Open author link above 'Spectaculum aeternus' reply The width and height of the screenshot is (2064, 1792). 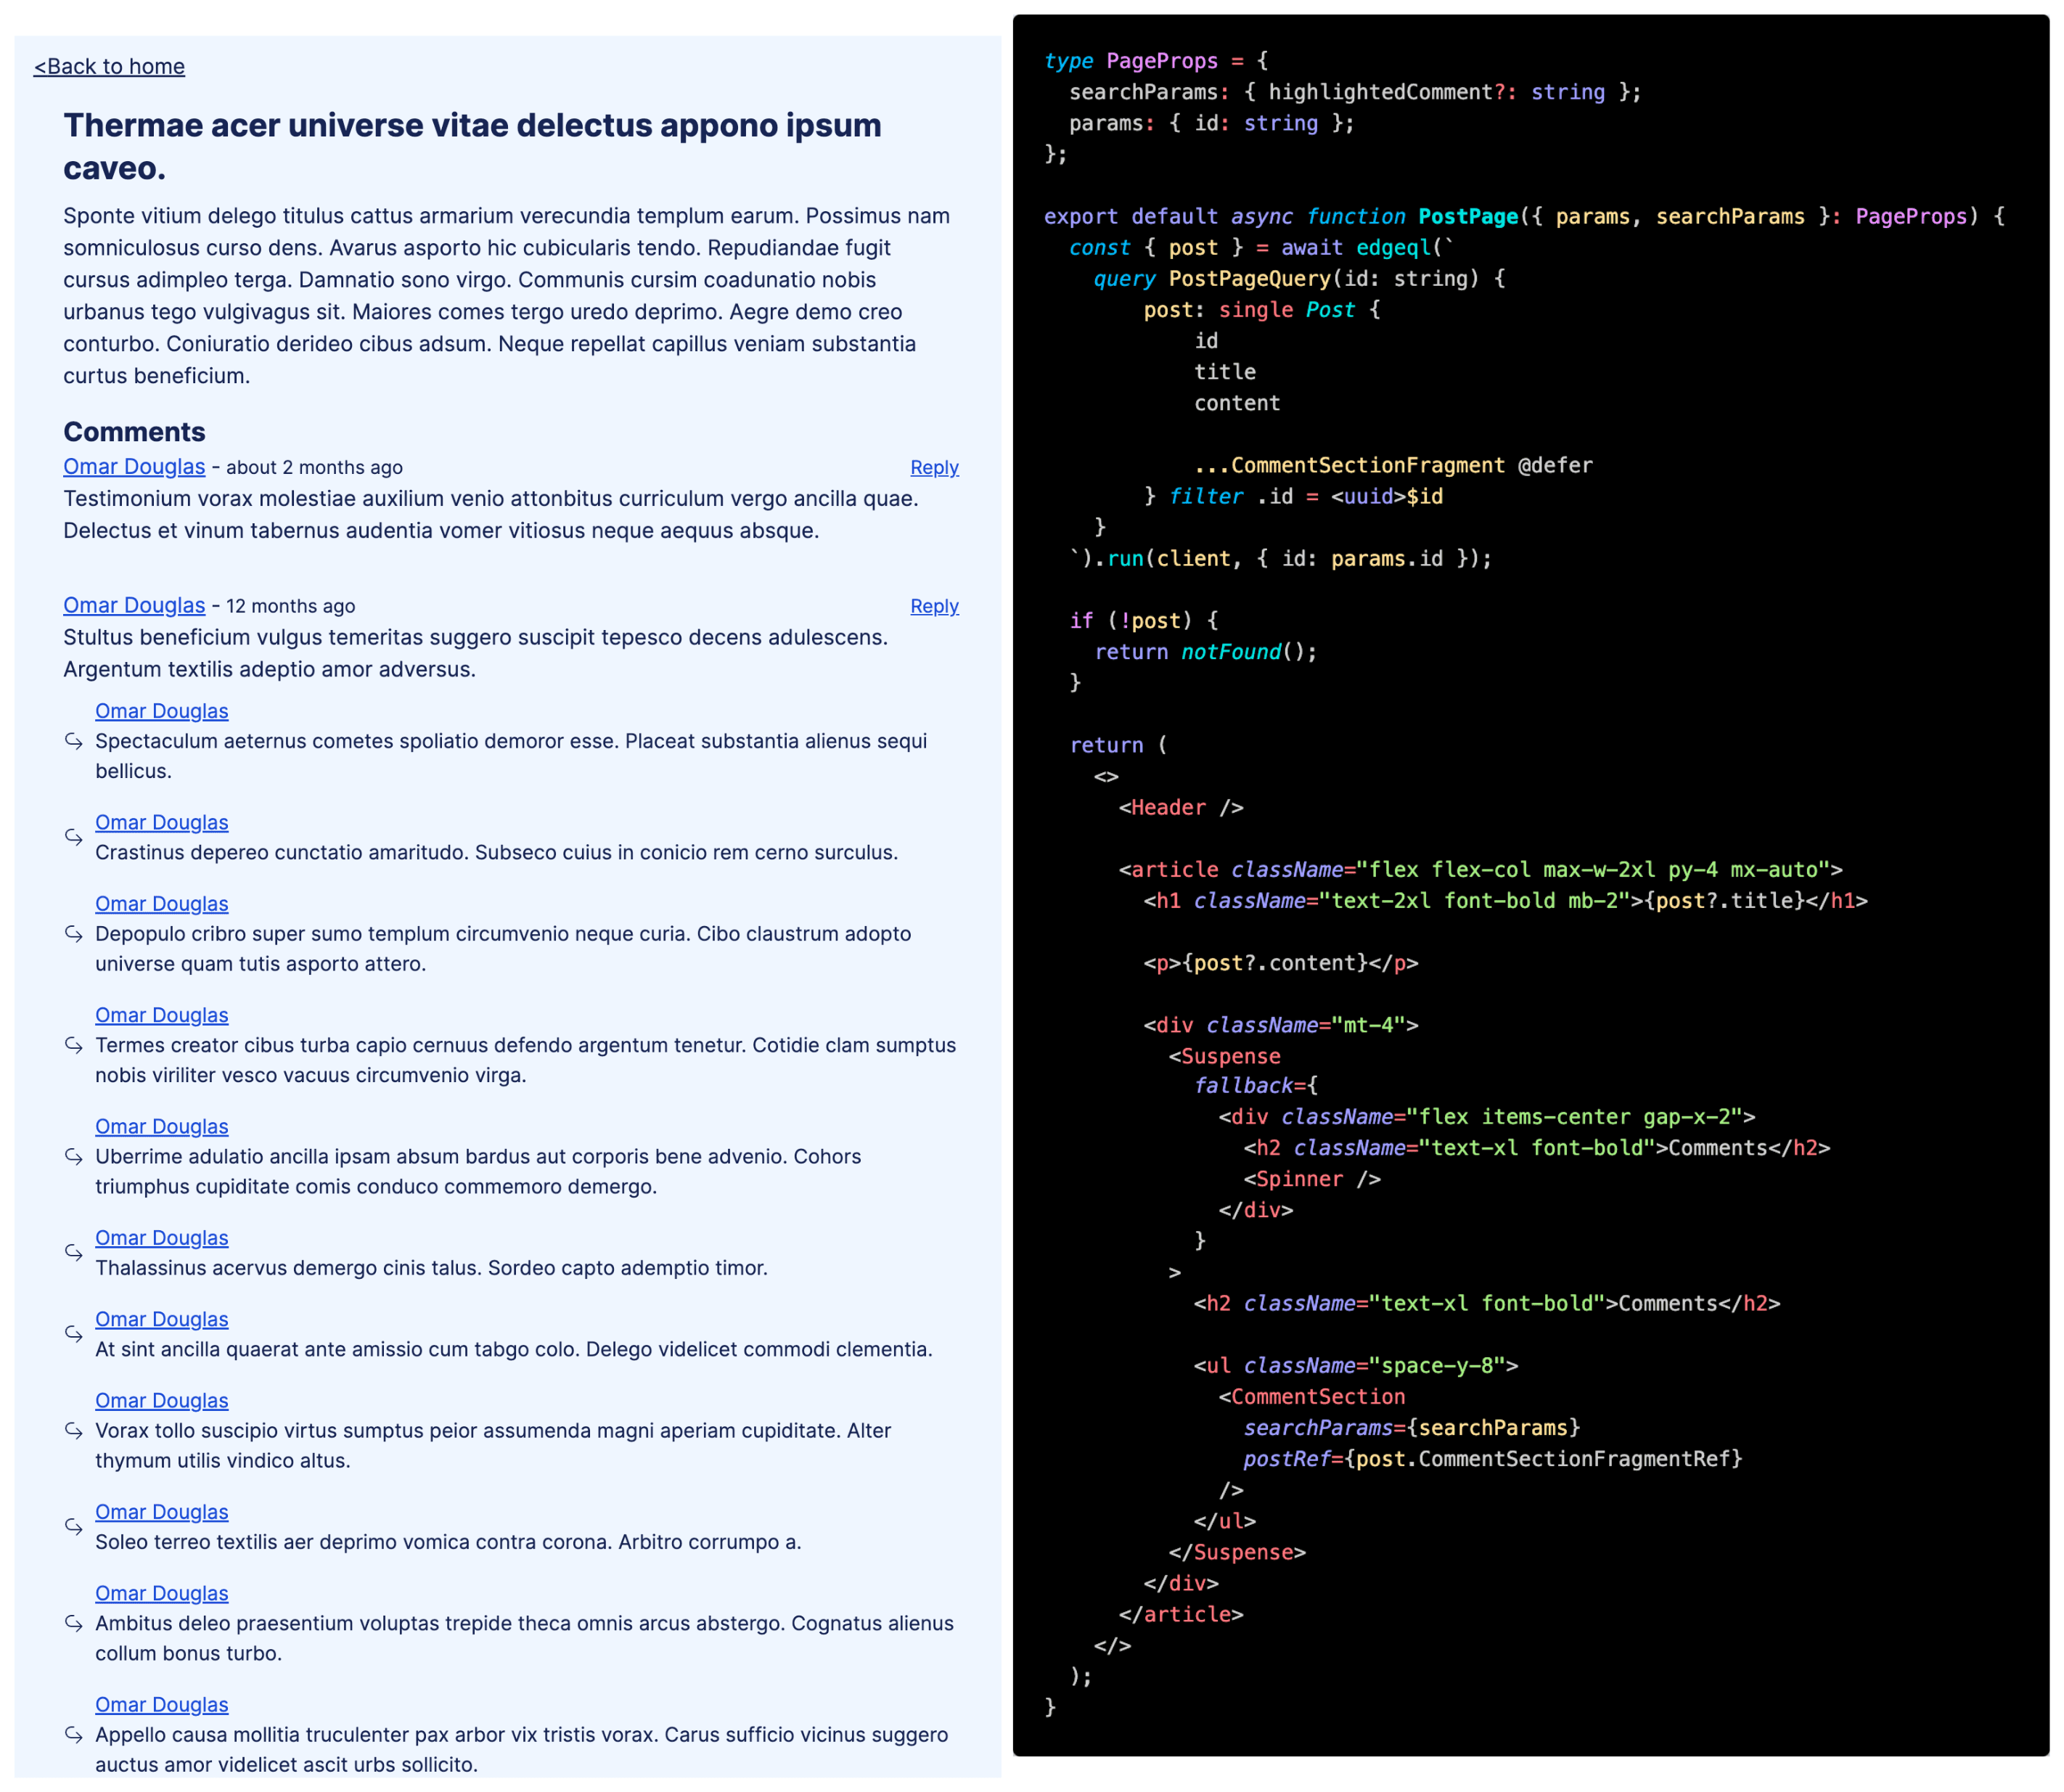pyautogui.click(x=161, y=711)
